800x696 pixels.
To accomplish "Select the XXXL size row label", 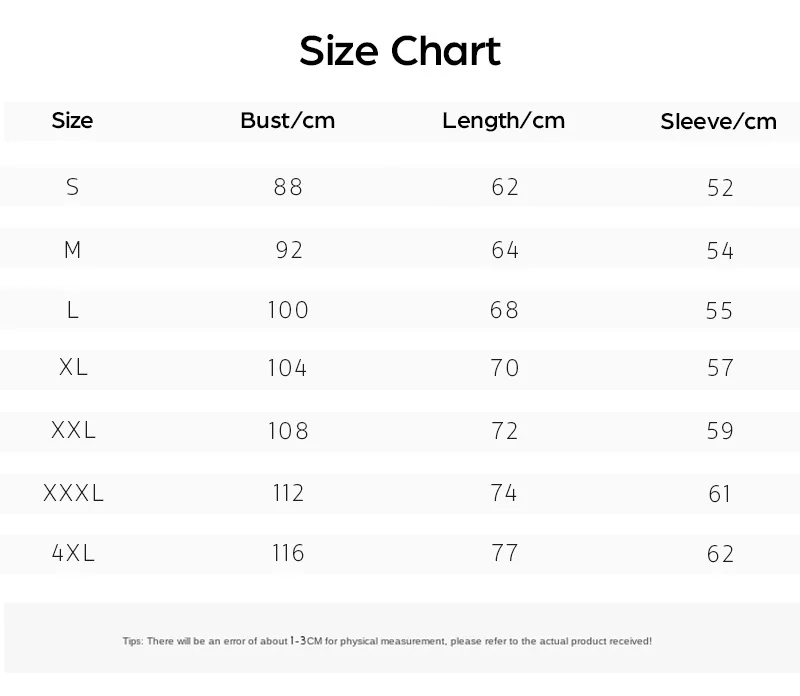I will coord(73,493).
